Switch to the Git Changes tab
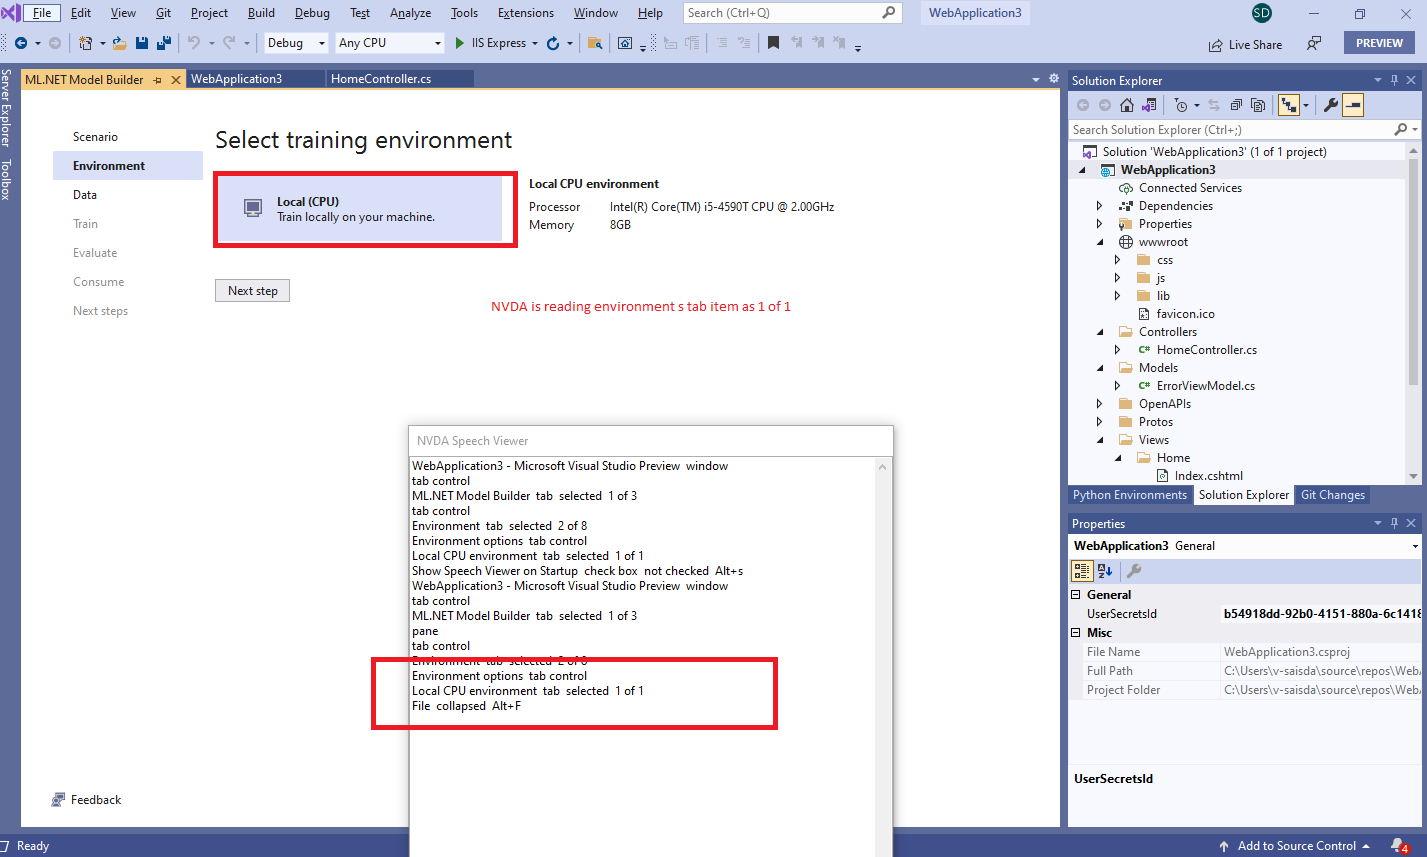The width and height of the screenshot is (1427, 857). [1332, 494]
